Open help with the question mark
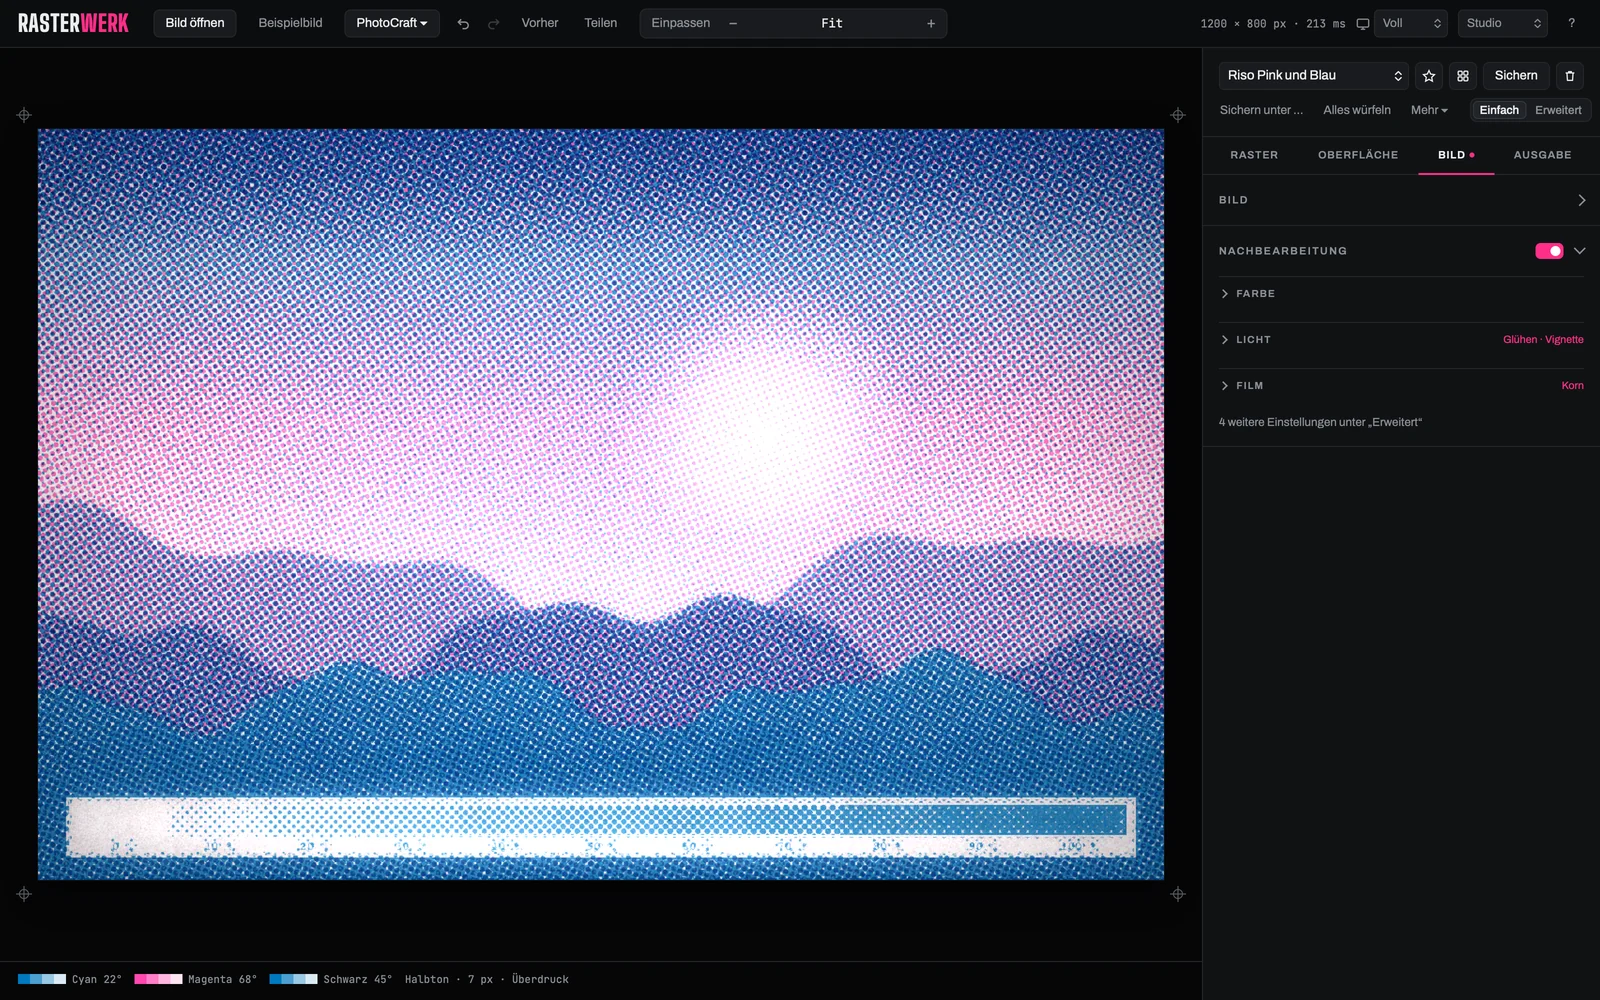The image size is (1600, 1000). point(1571,23)
